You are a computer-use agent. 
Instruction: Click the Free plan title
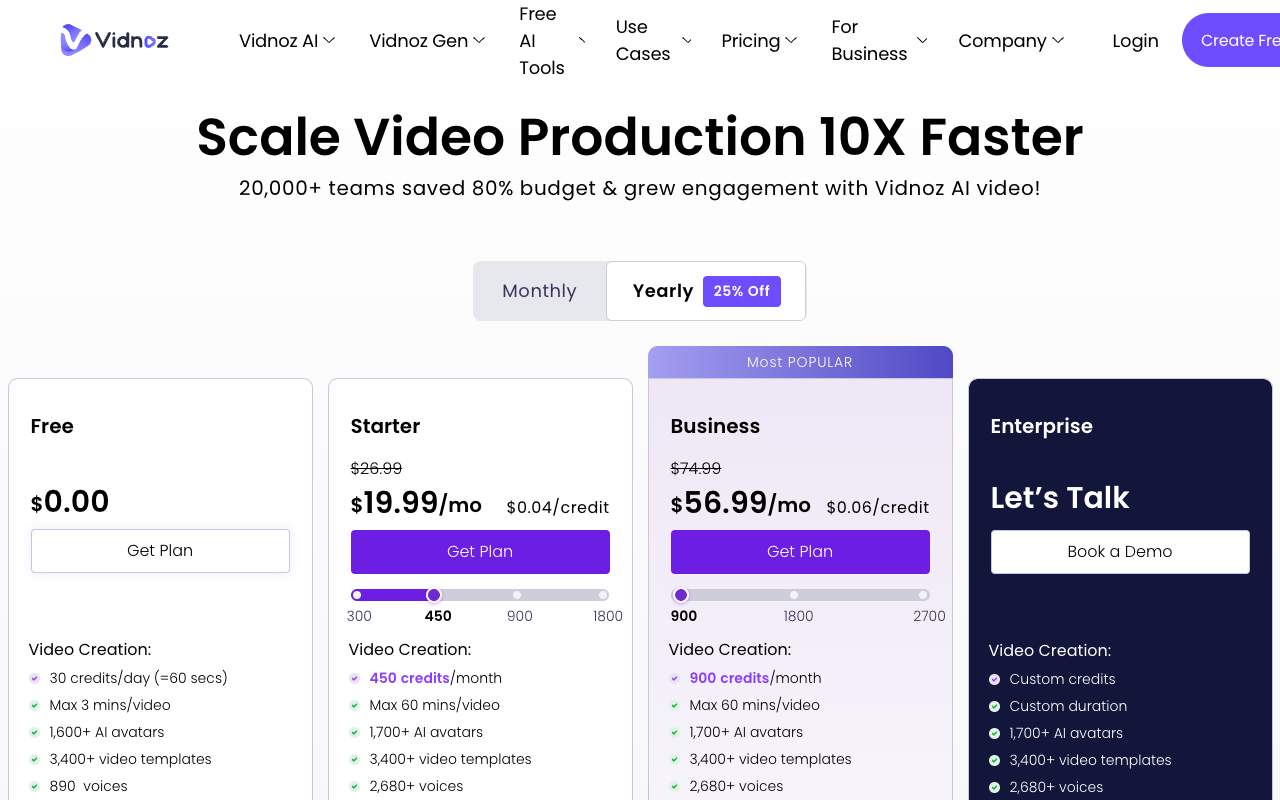(52, 426)
